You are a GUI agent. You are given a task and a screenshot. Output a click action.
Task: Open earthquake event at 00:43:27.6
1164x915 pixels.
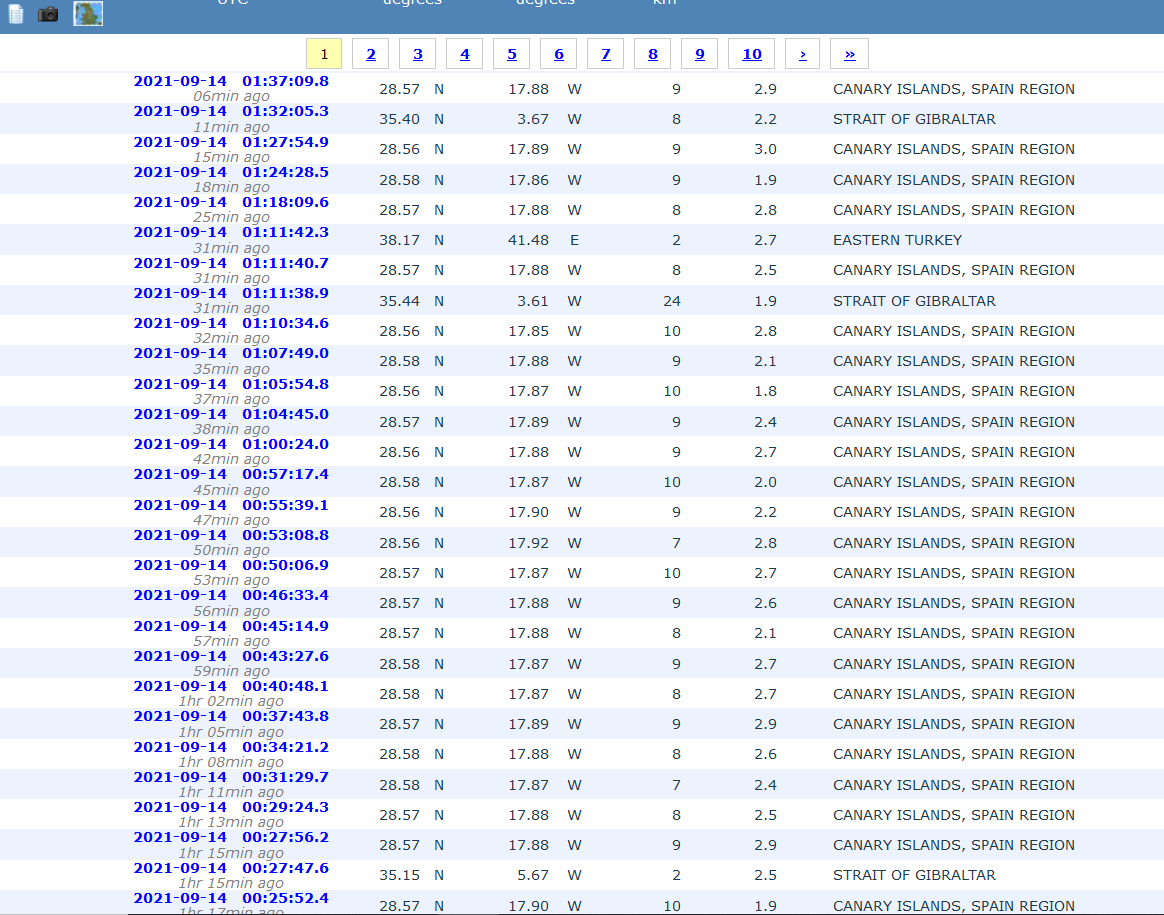tap(231, 656)
